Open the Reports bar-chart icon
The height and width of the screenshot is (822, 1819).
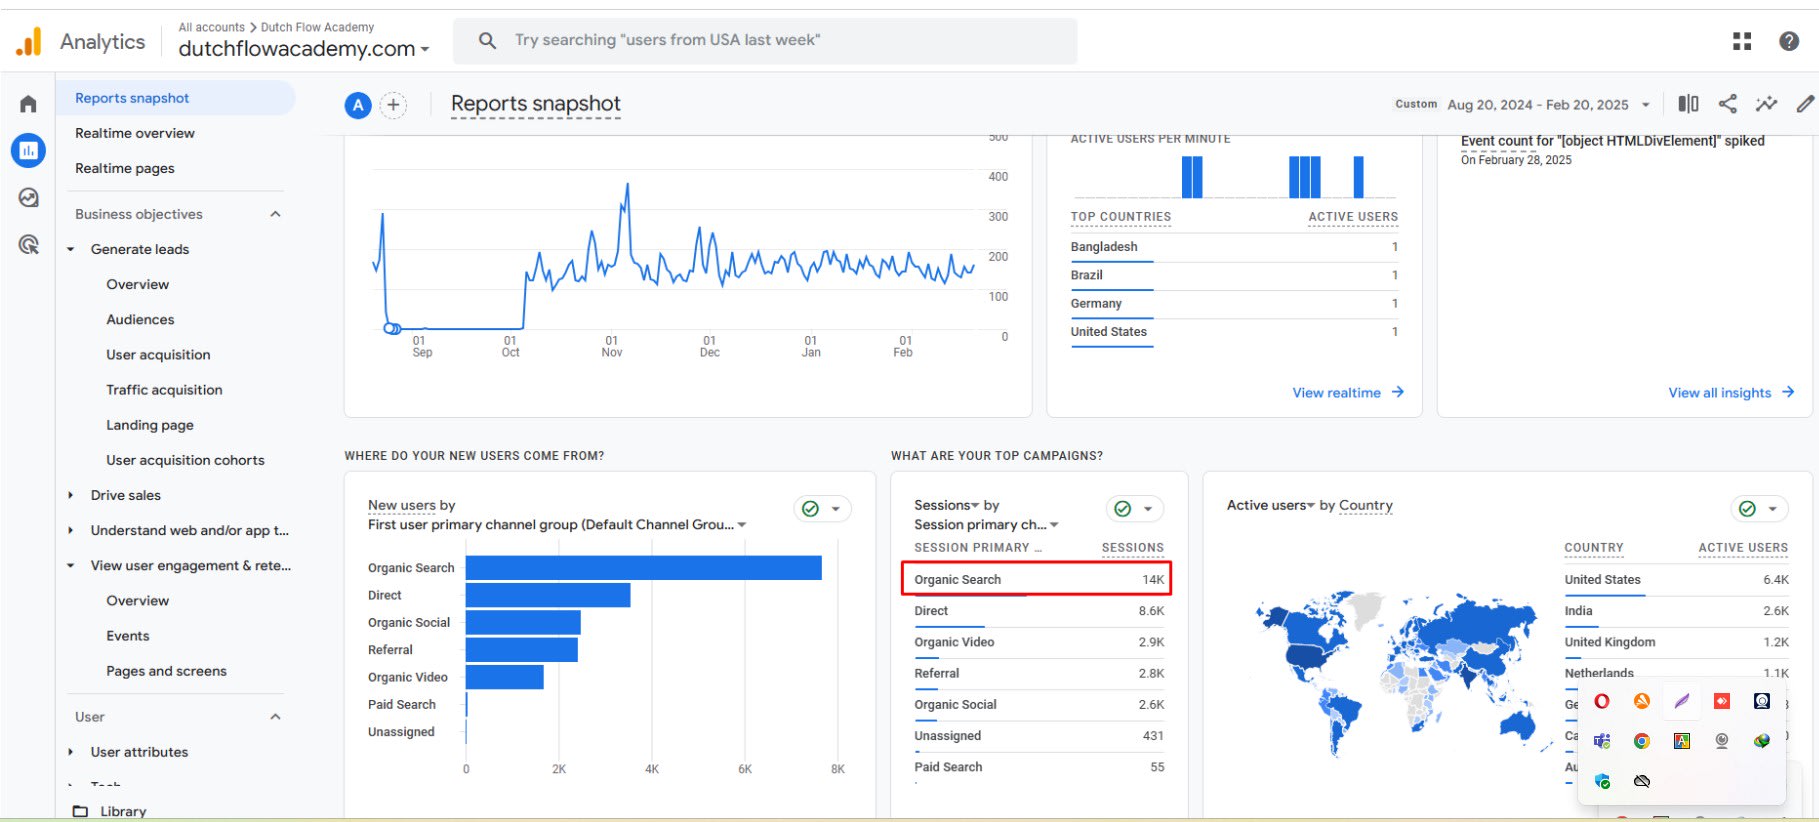(28, 151)
